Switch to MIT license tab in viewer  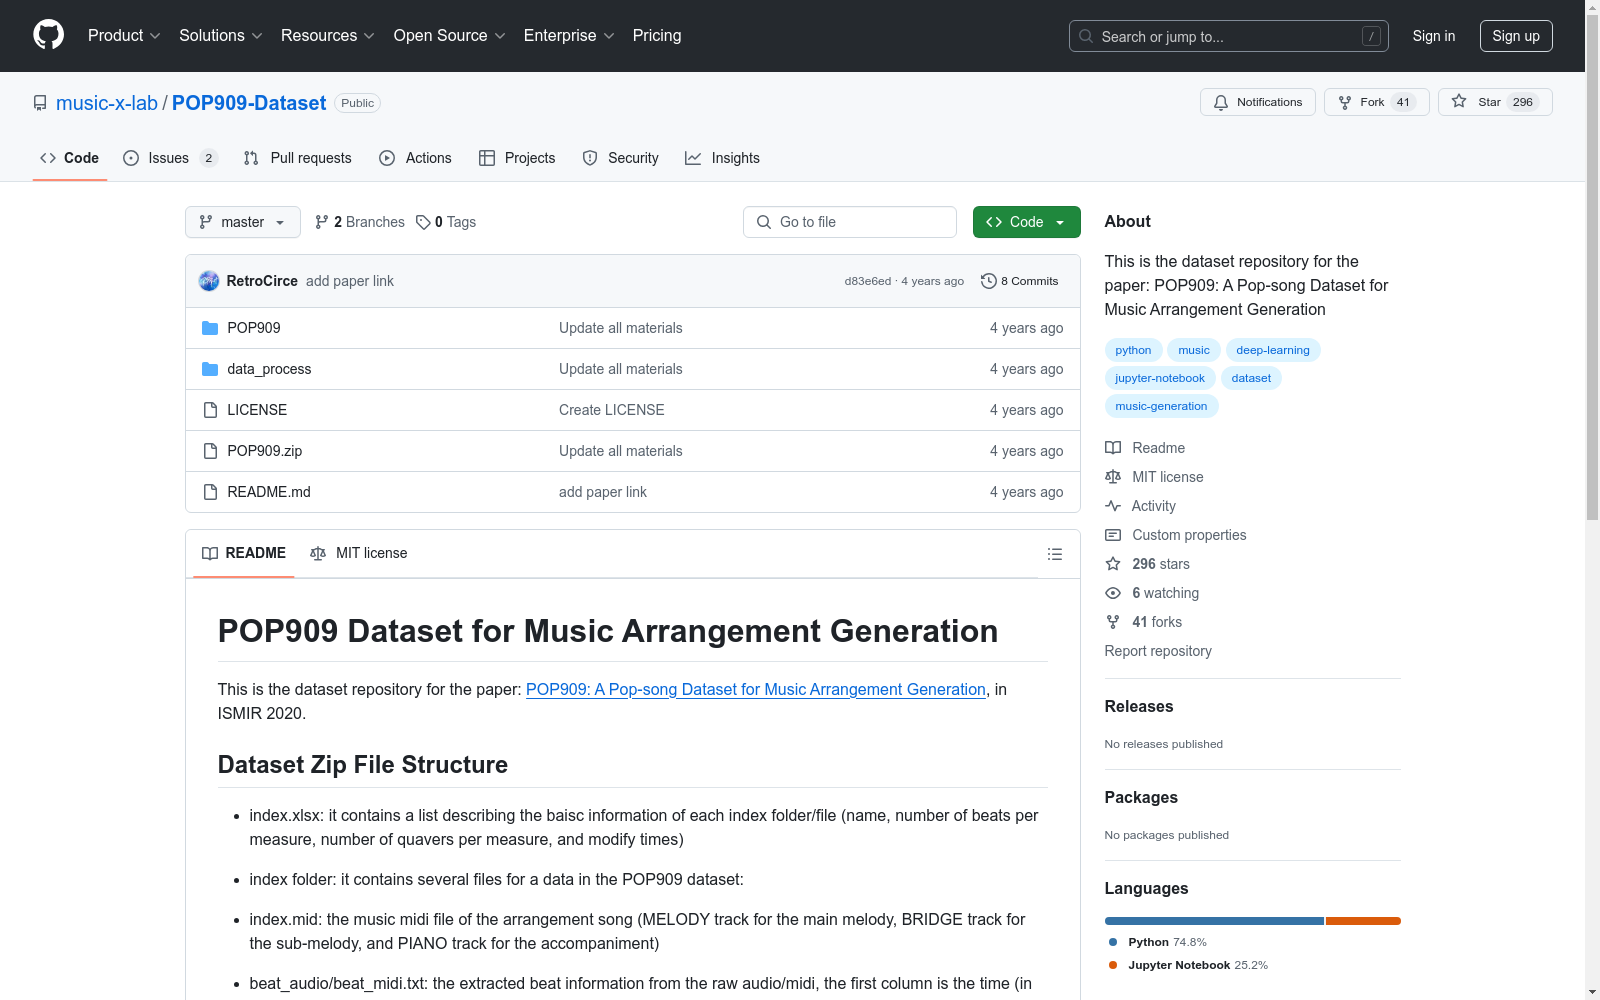pyautogui.click(x=358, y=553)
